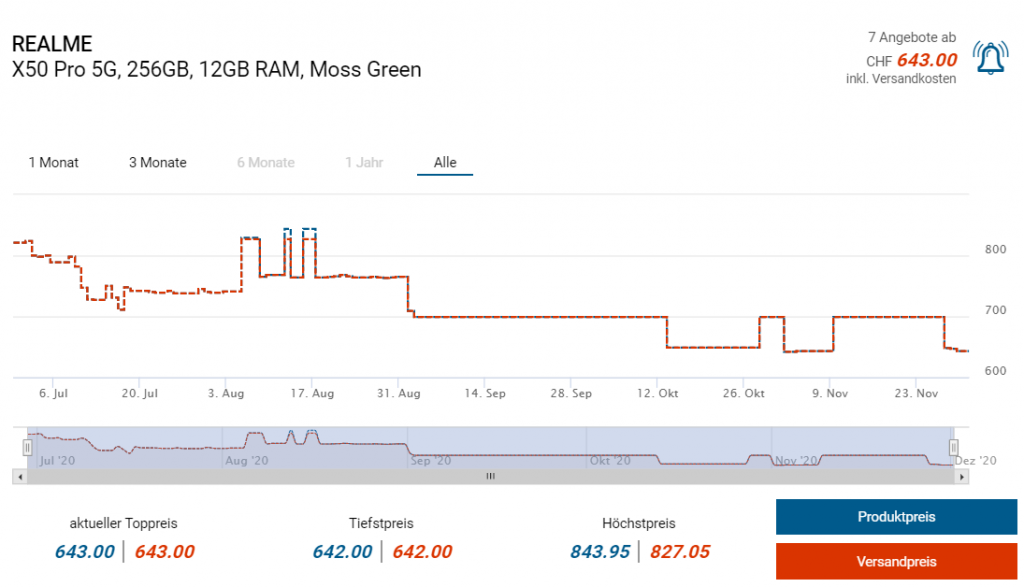Switch to the 3 Monate range
Image resolution: width=1024 pixels, height=587 pixels.
(x=157, y=163)
